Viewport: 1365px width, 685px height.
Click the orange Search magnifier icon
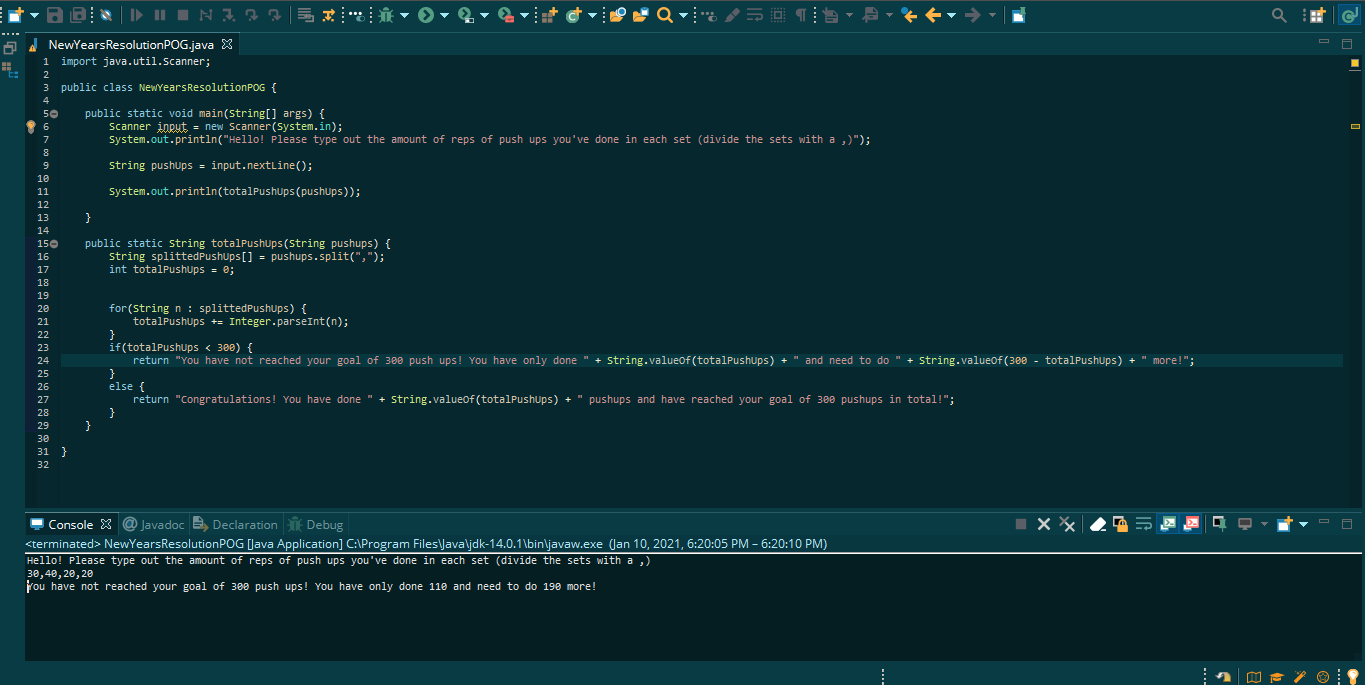click(x=664, y=15)
